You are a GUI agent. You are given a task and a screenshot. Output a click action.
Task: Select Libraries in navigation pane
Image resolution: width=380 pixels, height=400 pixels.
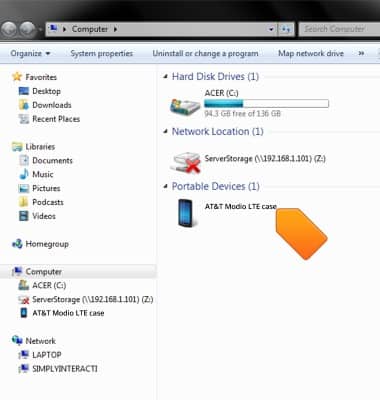point(40,147)
